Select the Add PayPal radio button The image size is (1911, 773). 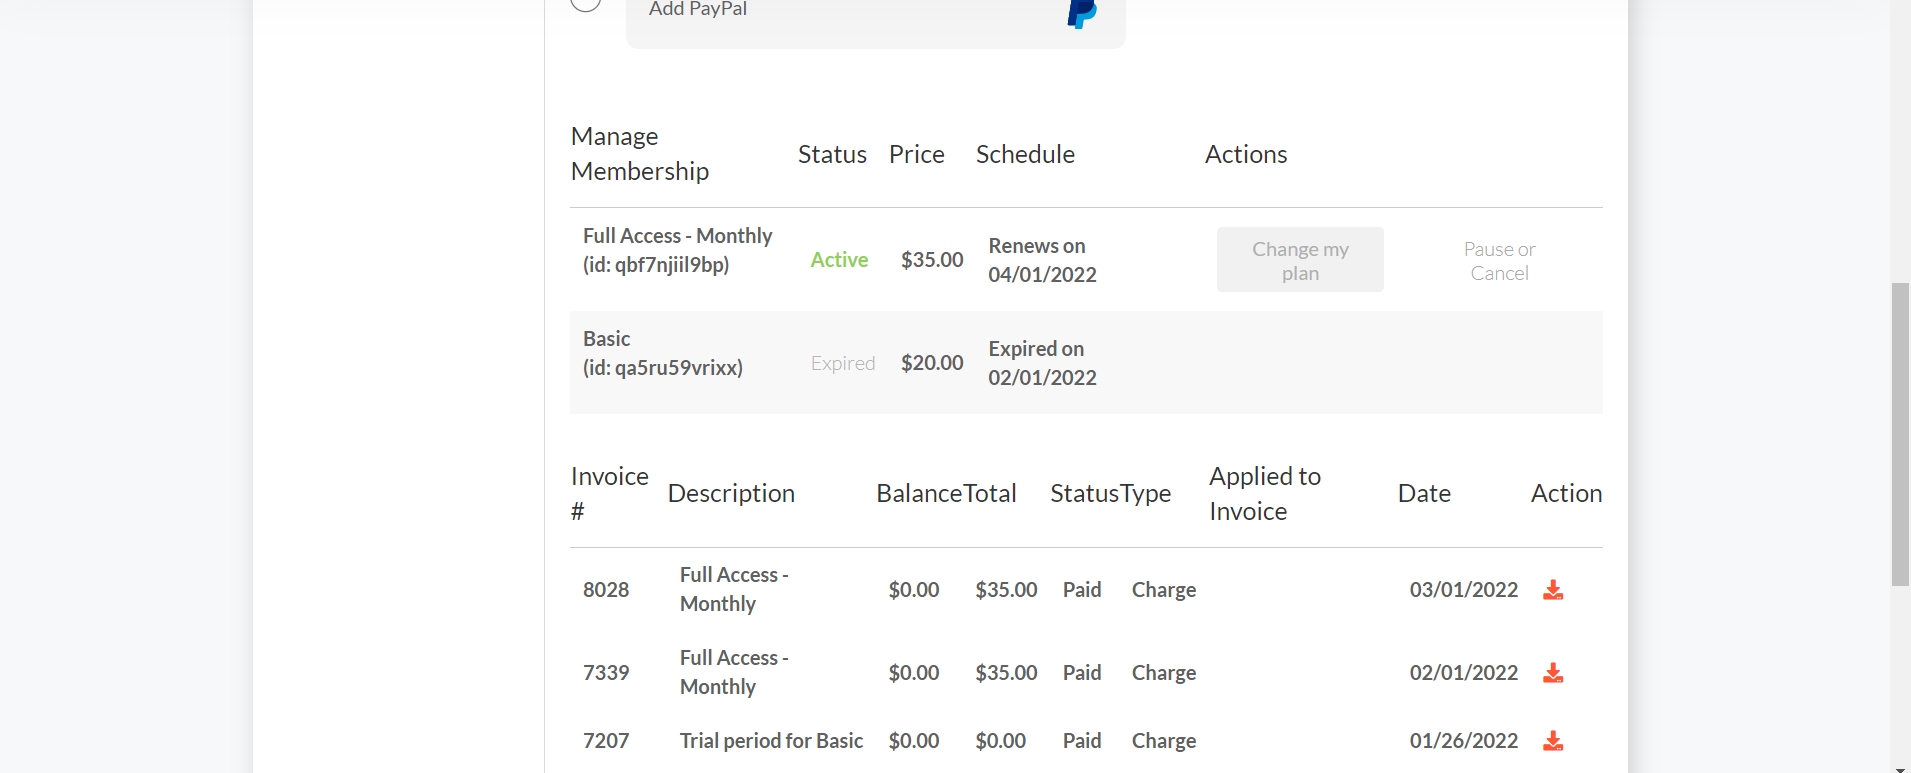[585, 3]
